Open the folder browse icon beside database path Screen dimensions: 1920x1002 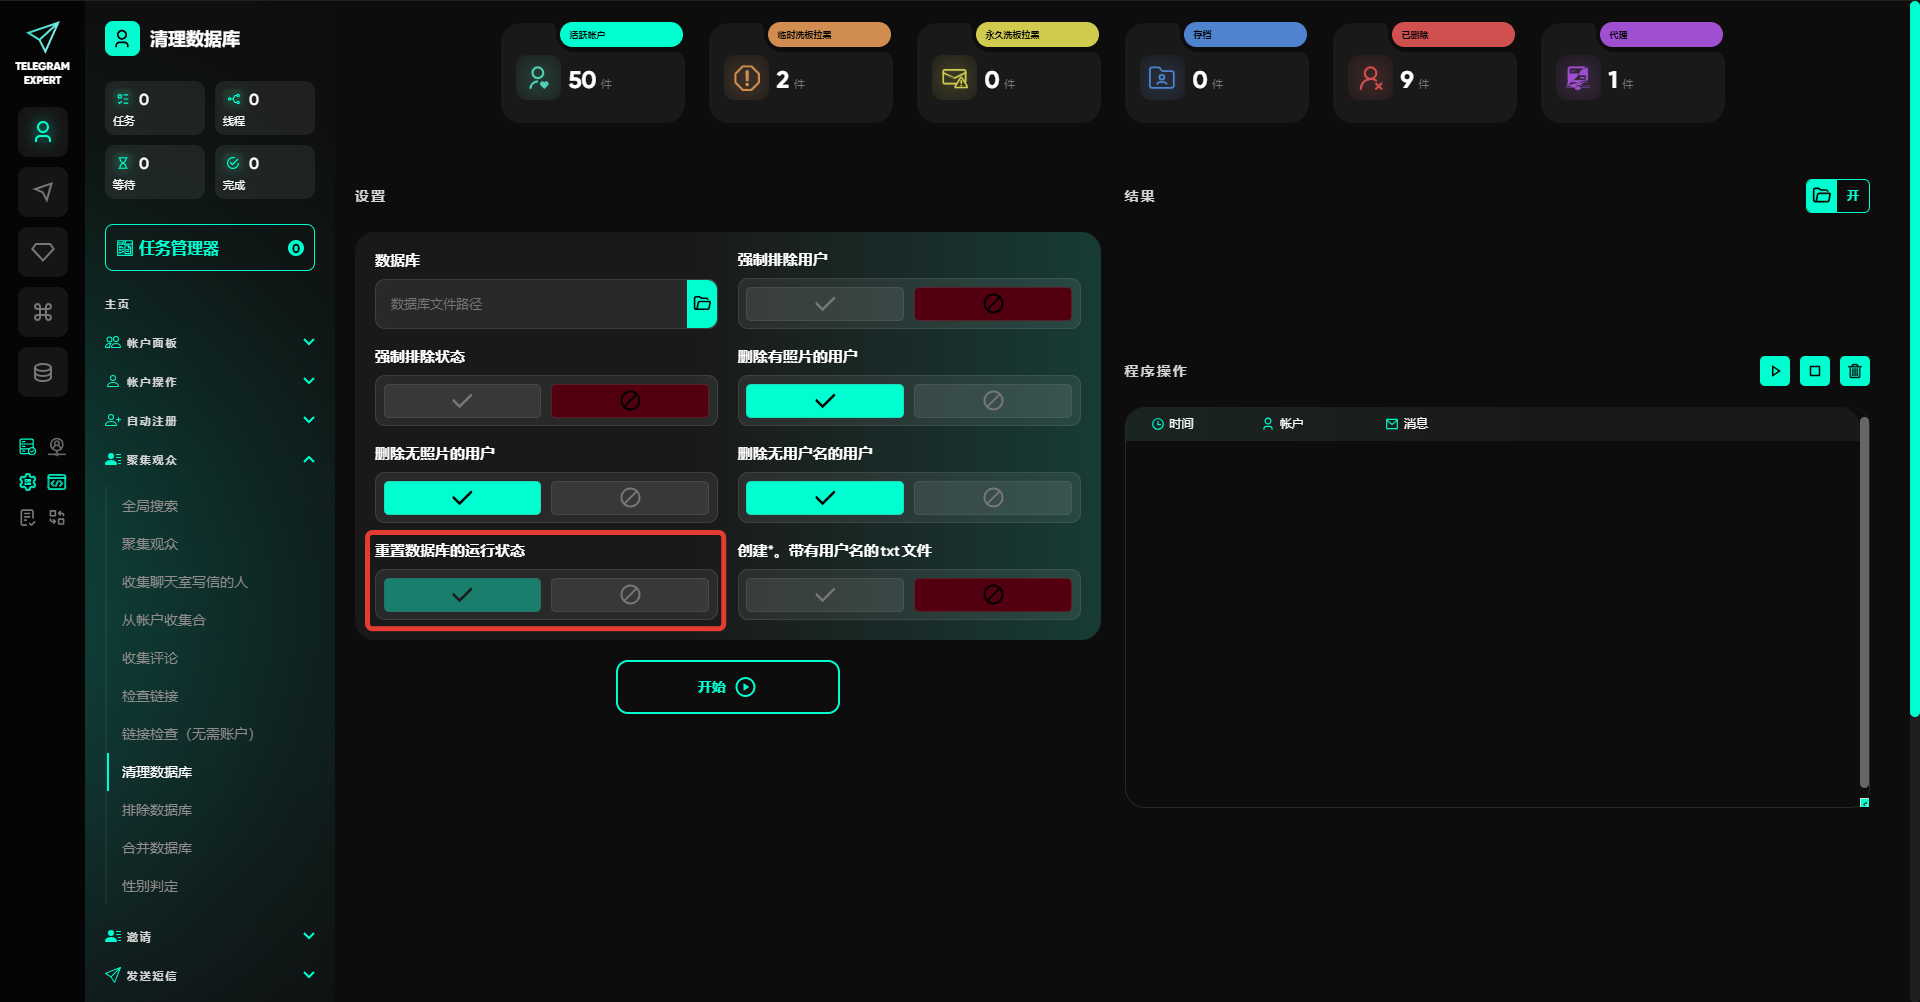[702, 304]
